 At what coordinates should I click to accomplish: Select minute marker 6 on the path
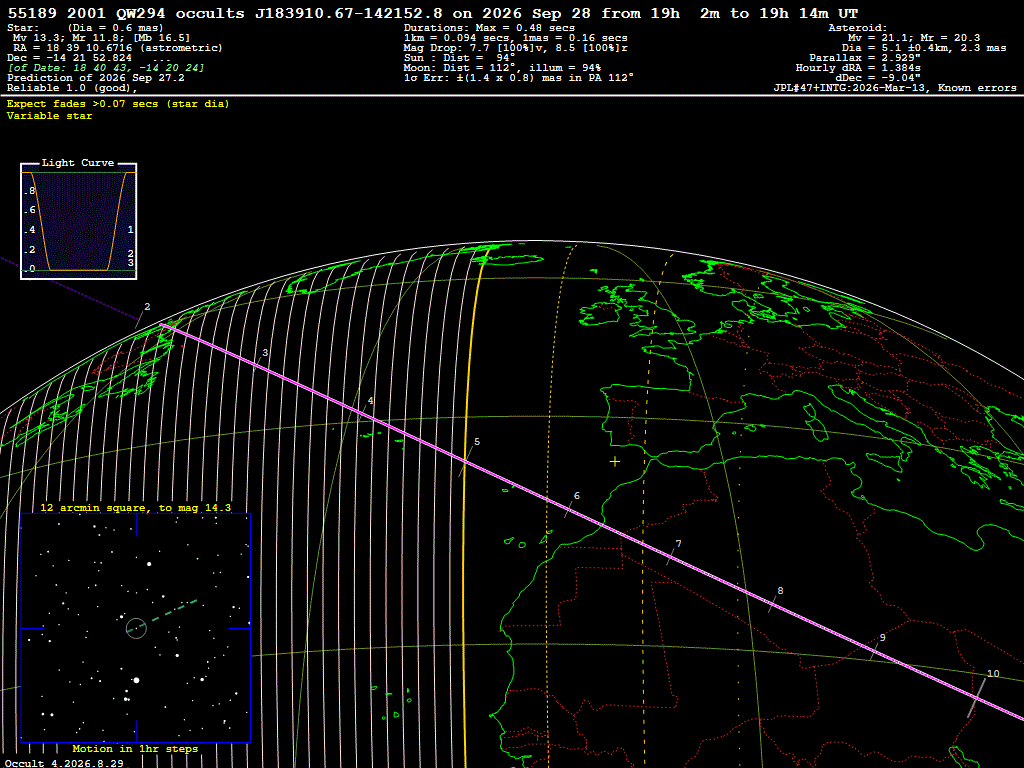[577, 496]
